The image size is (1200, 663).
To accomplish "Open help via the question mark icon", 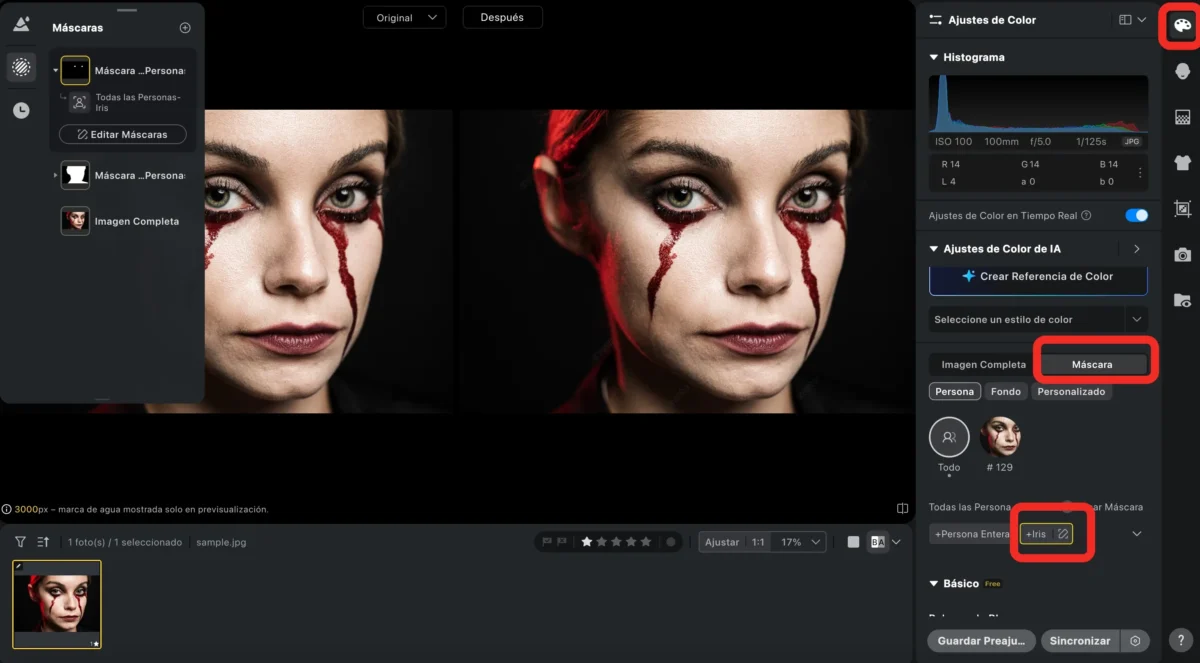I will coord(1182,642).
